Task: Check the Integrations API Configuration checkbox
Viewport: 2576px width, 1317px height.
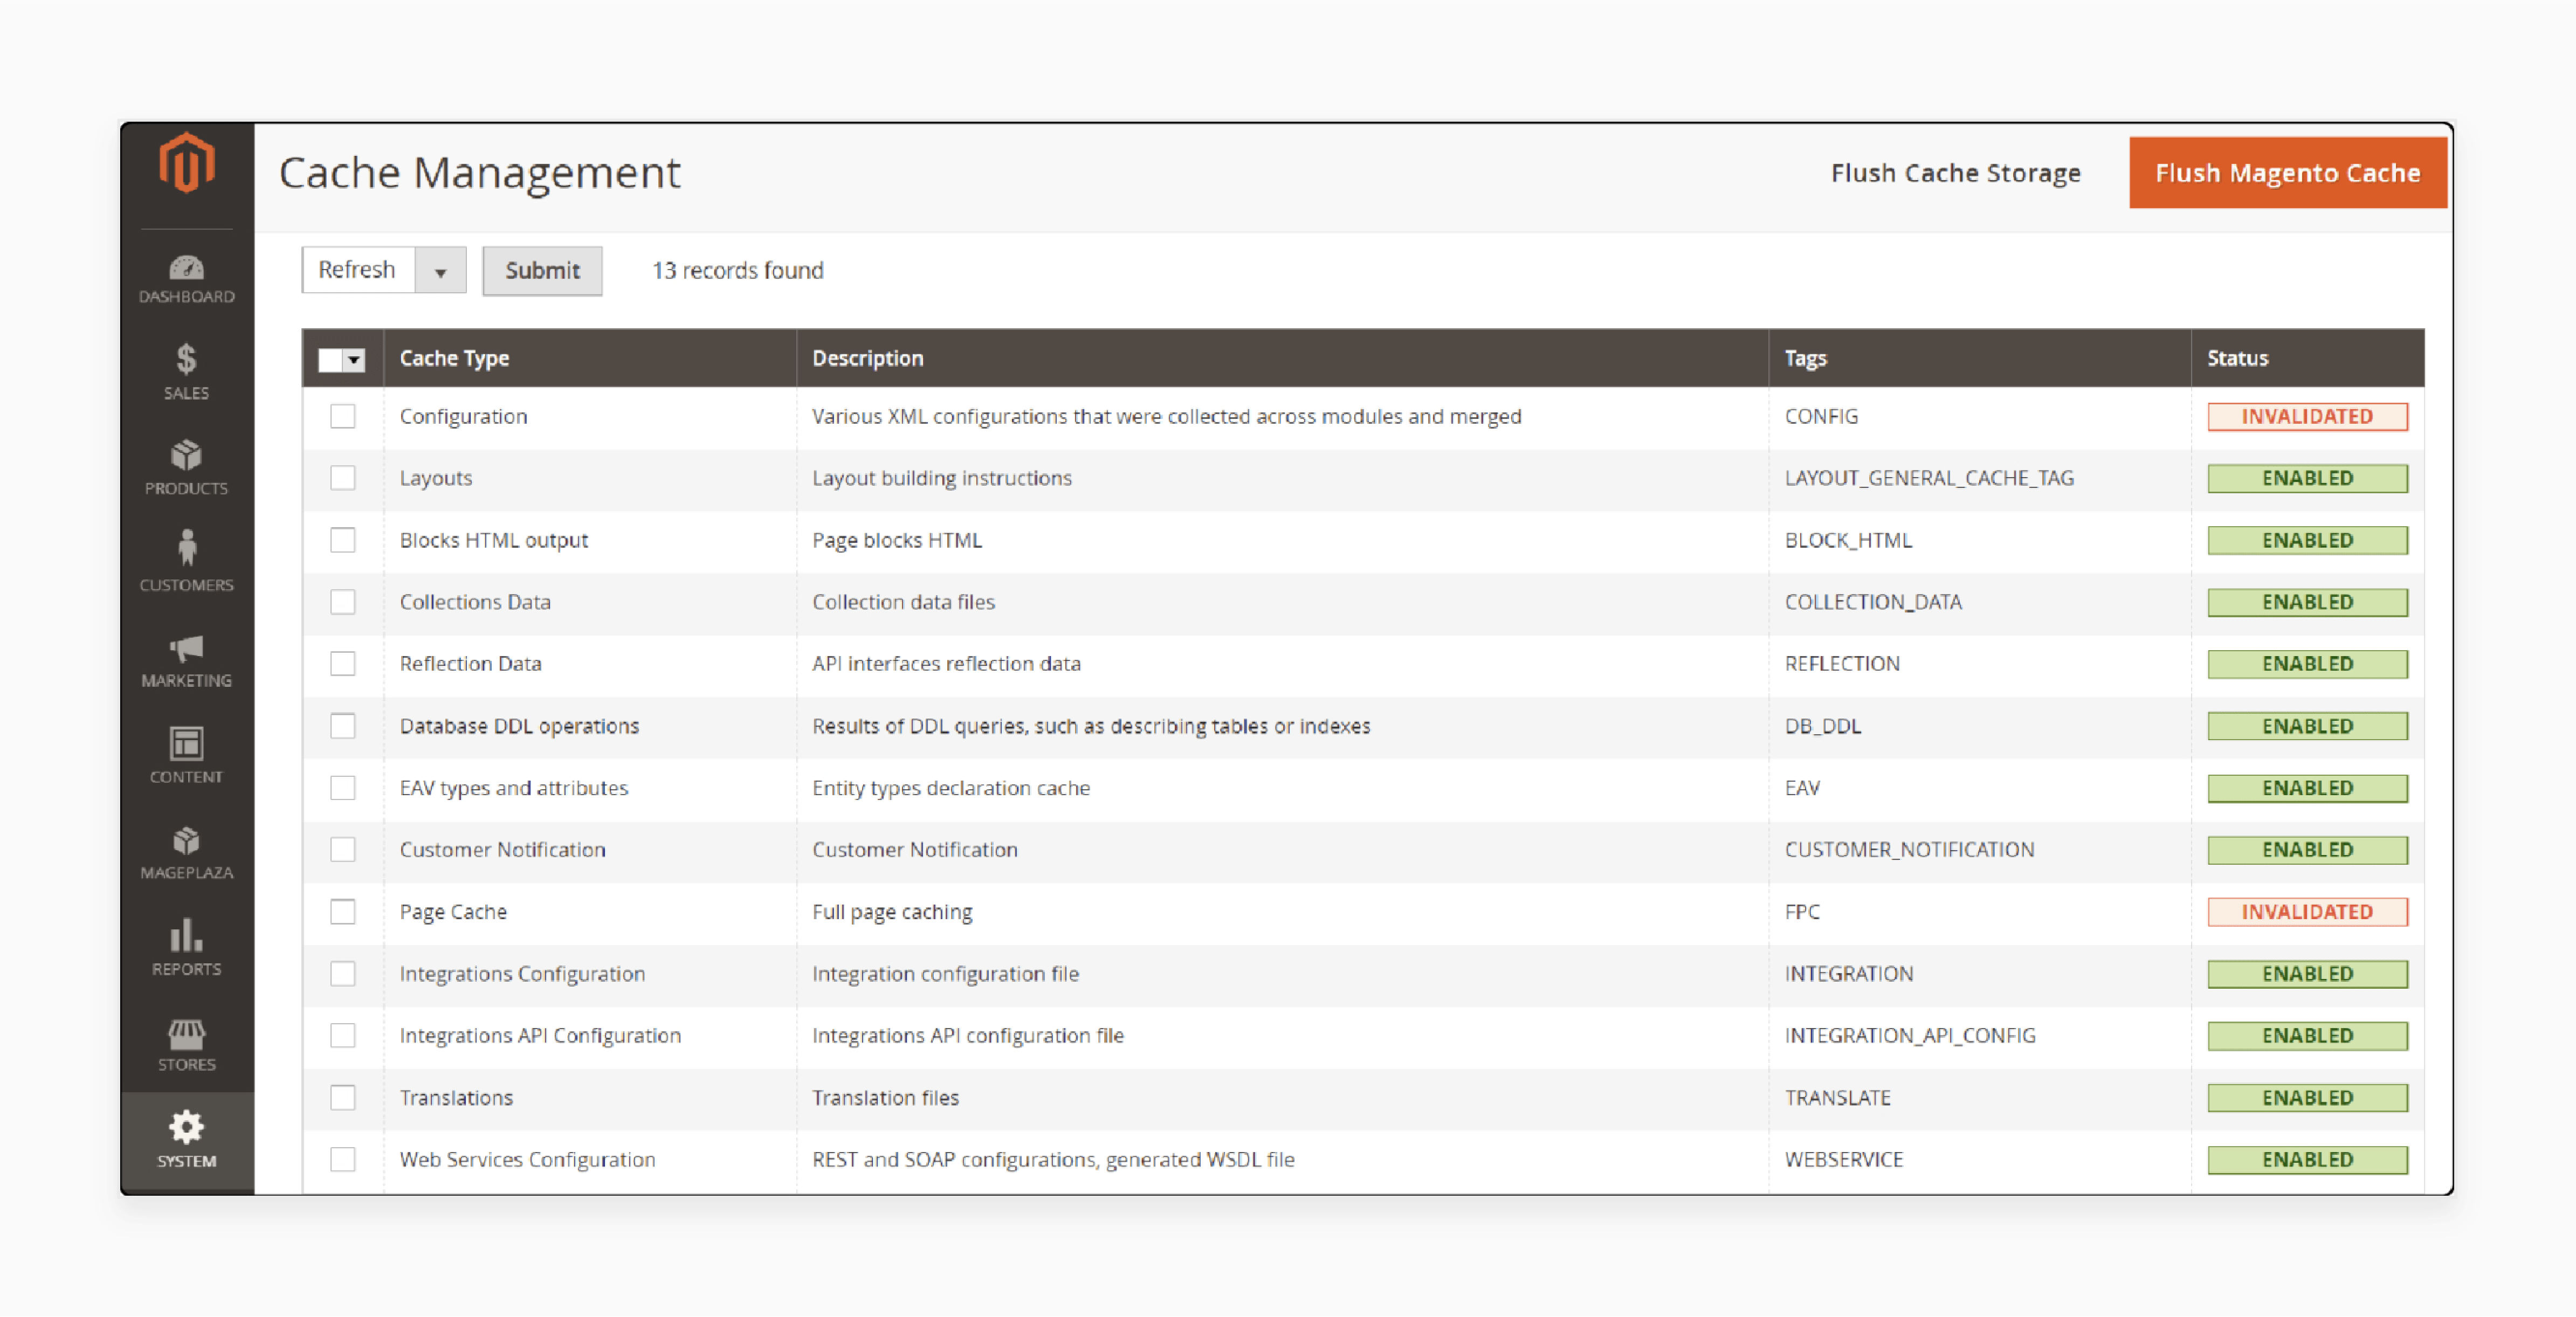Action: click(x=343, y=1035)
